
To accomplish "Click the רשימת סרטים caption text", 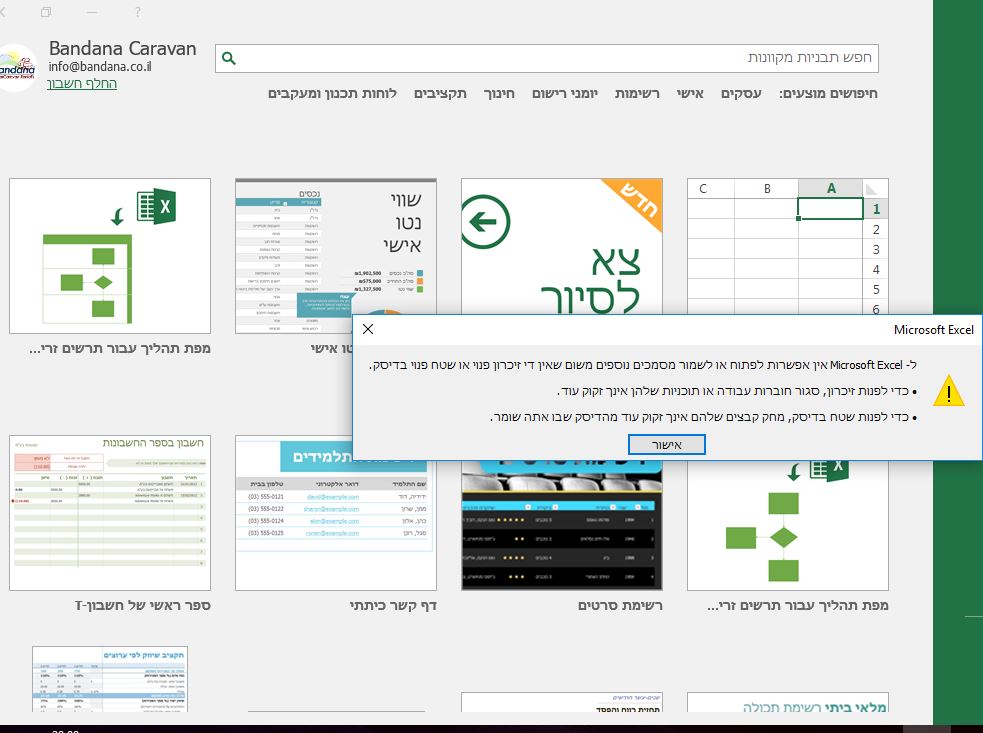I will click(x=620, y=606).
